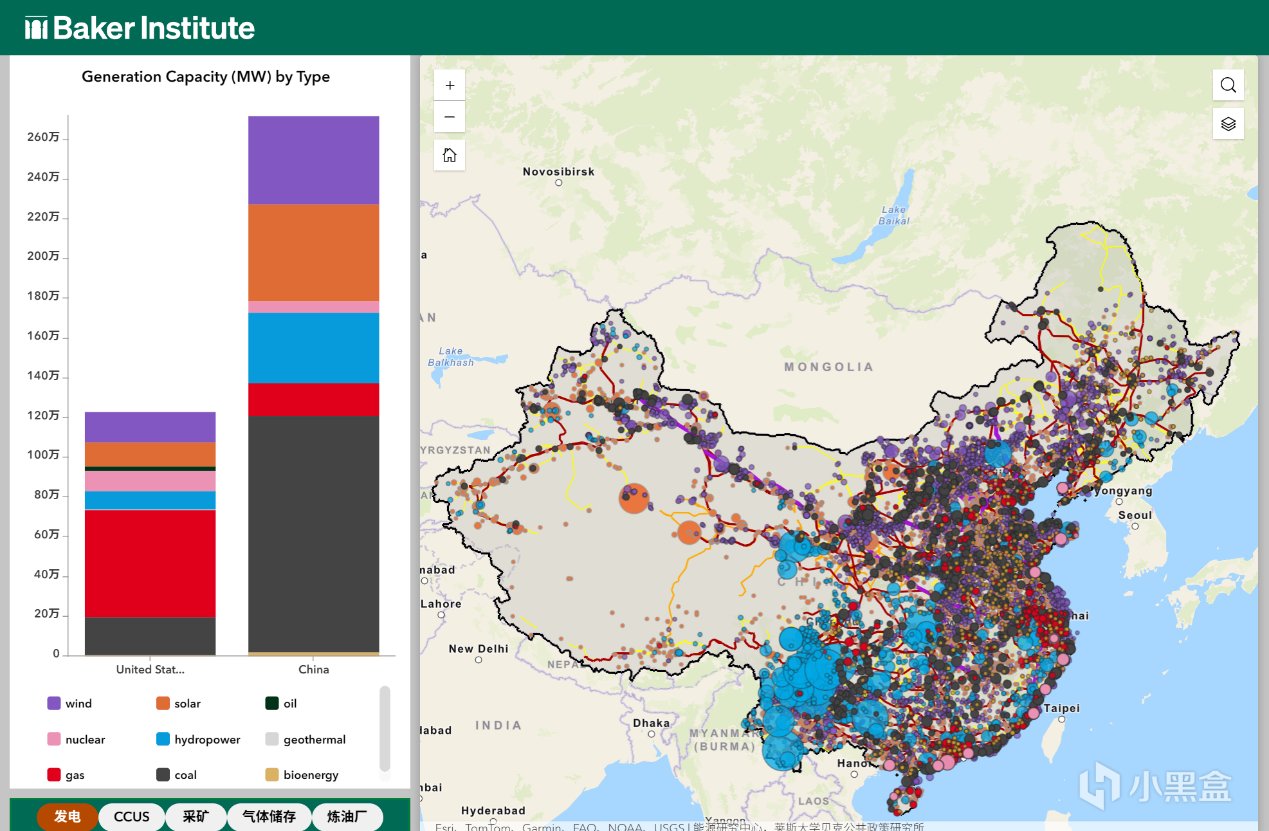The width and height of the screenshot is (1269, 831).
Task: Toggle solar series in chart legend
Action: click(x=178, y=703)
